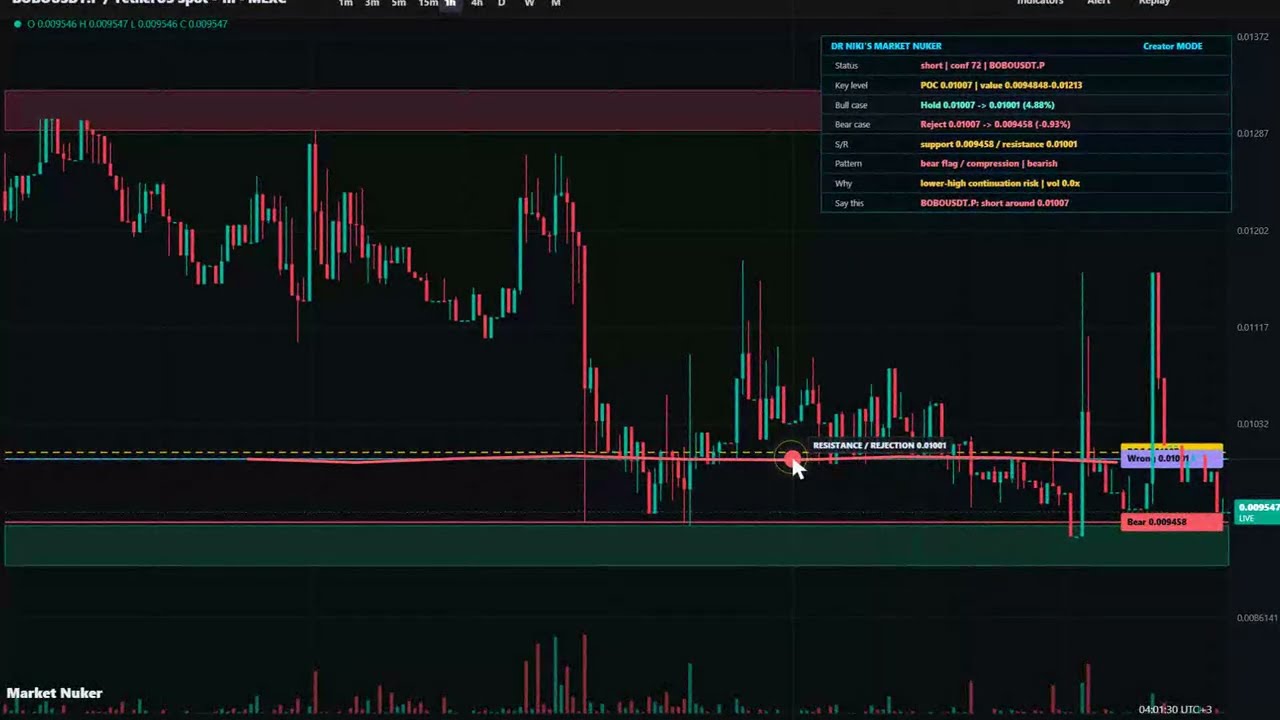Click the 0.01372 price axis label
The height and width of the screenshot is (720, 1280).
tap(1253, 37)
